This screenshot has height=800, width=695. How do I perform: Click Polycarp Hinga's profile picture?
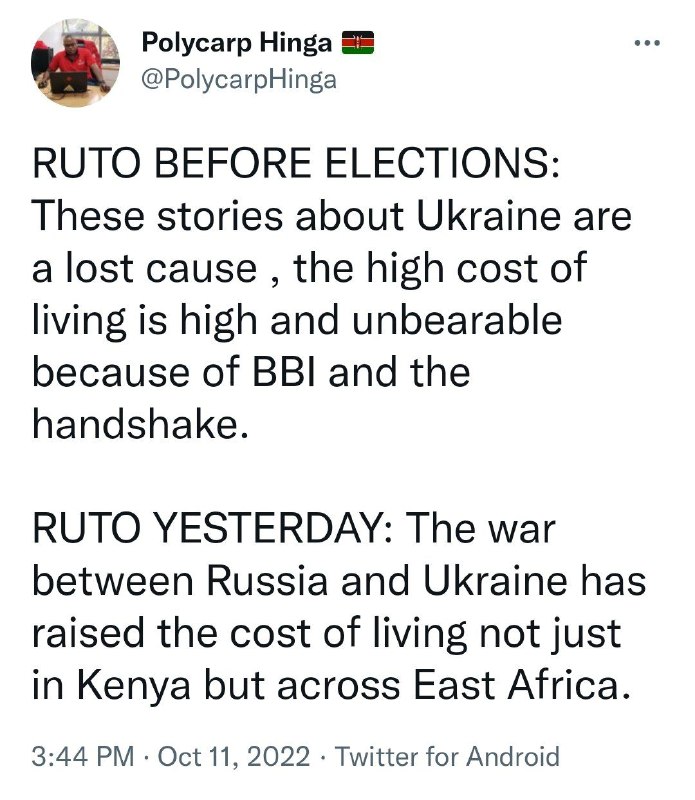76,63
